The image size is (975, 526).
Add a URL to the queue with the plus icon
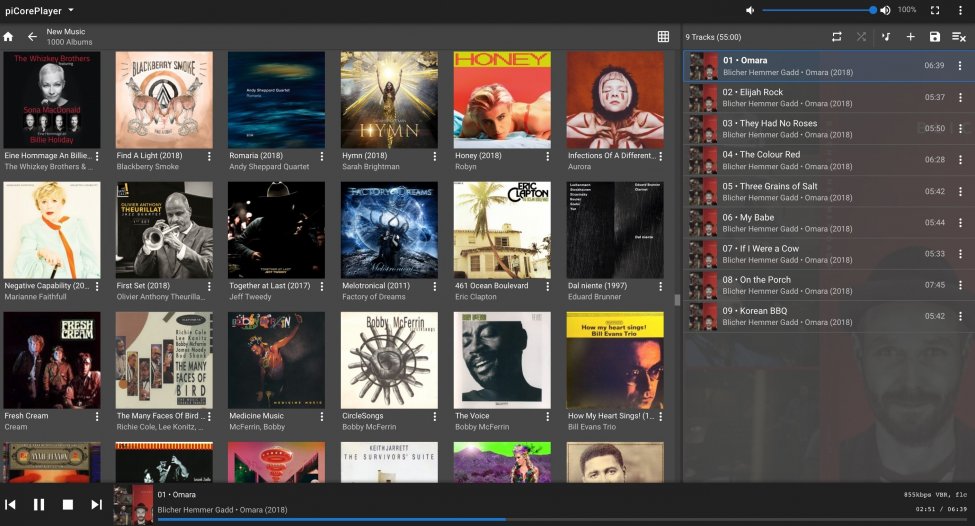point(910,37)
